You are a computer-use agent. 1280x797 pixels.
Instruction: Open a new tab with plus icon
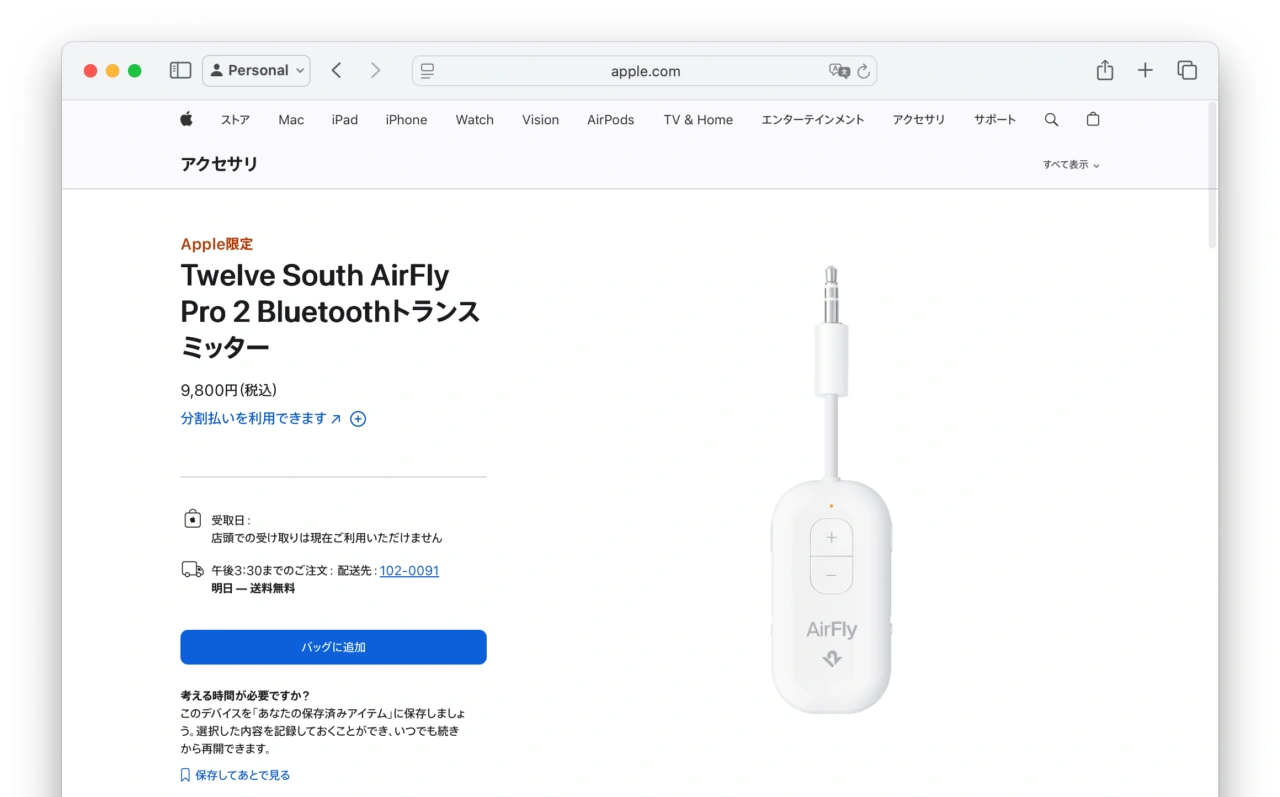1145,70
